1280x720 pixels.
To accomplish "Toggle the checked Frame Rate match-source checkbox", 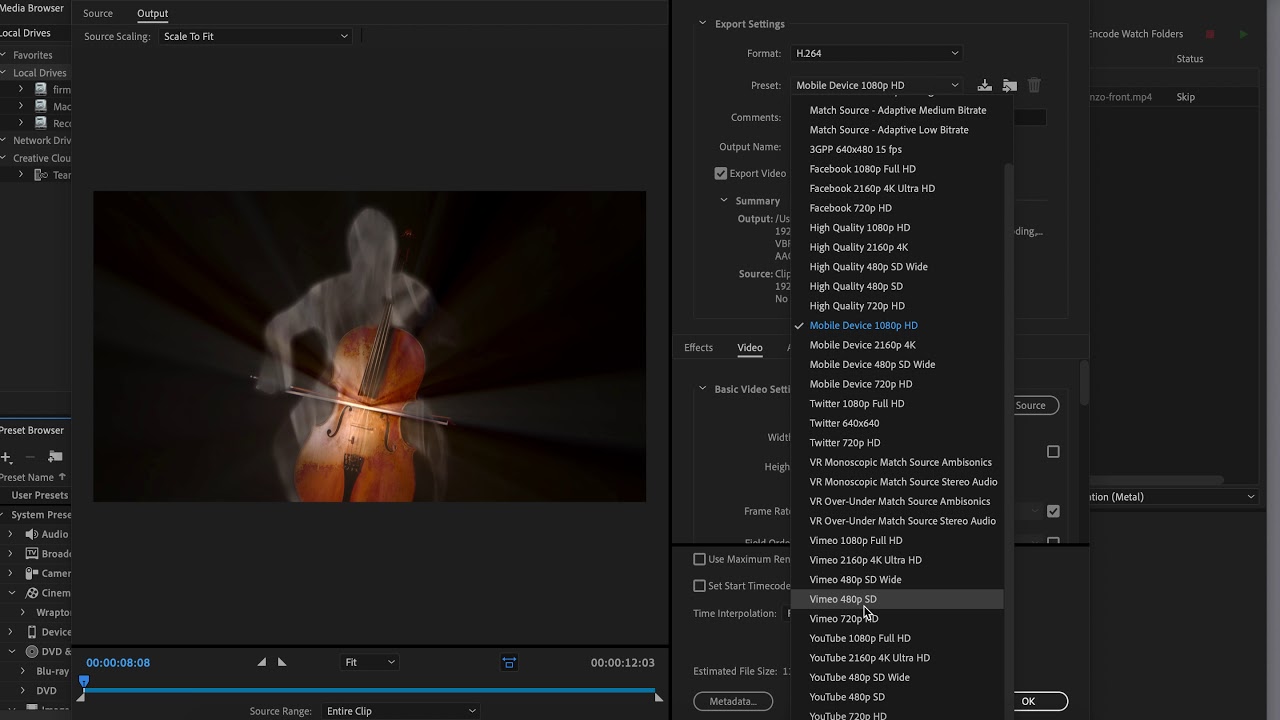I will 1053,511.
